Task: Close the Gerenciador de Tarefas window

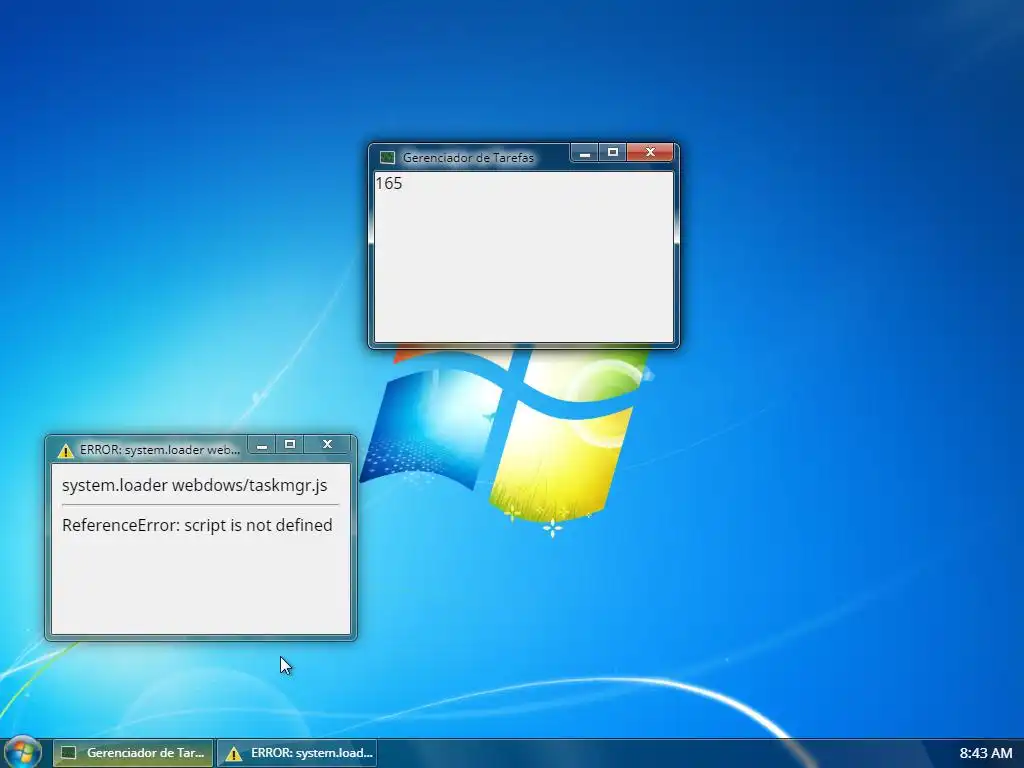Action: 650,153
